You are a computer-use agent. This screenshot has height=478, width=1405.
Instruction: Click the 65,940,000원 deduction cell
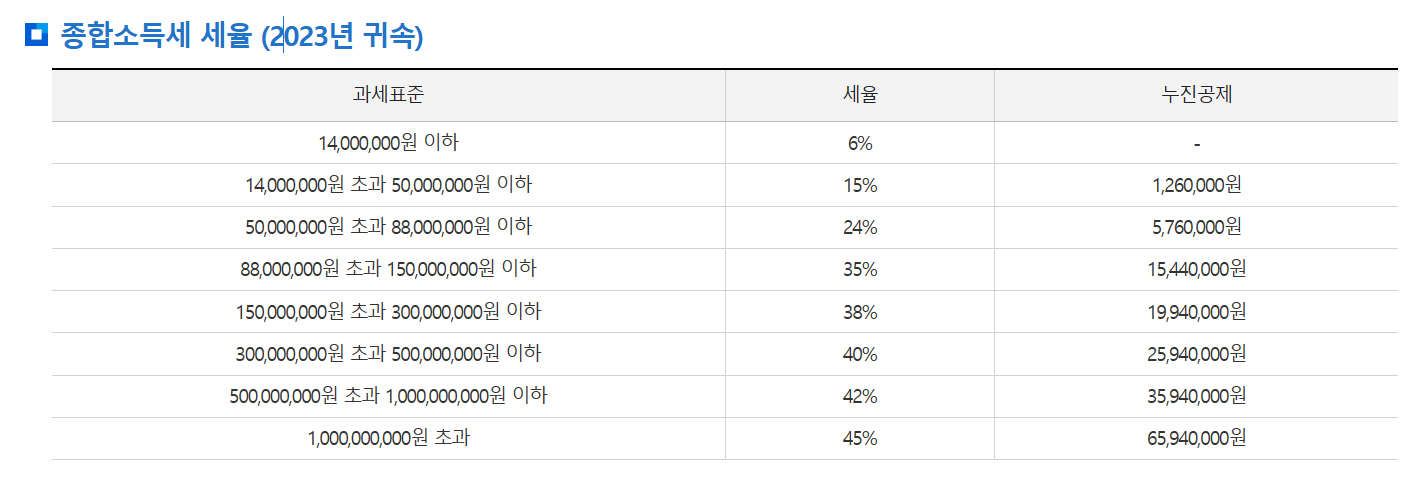coord(1196,438)
